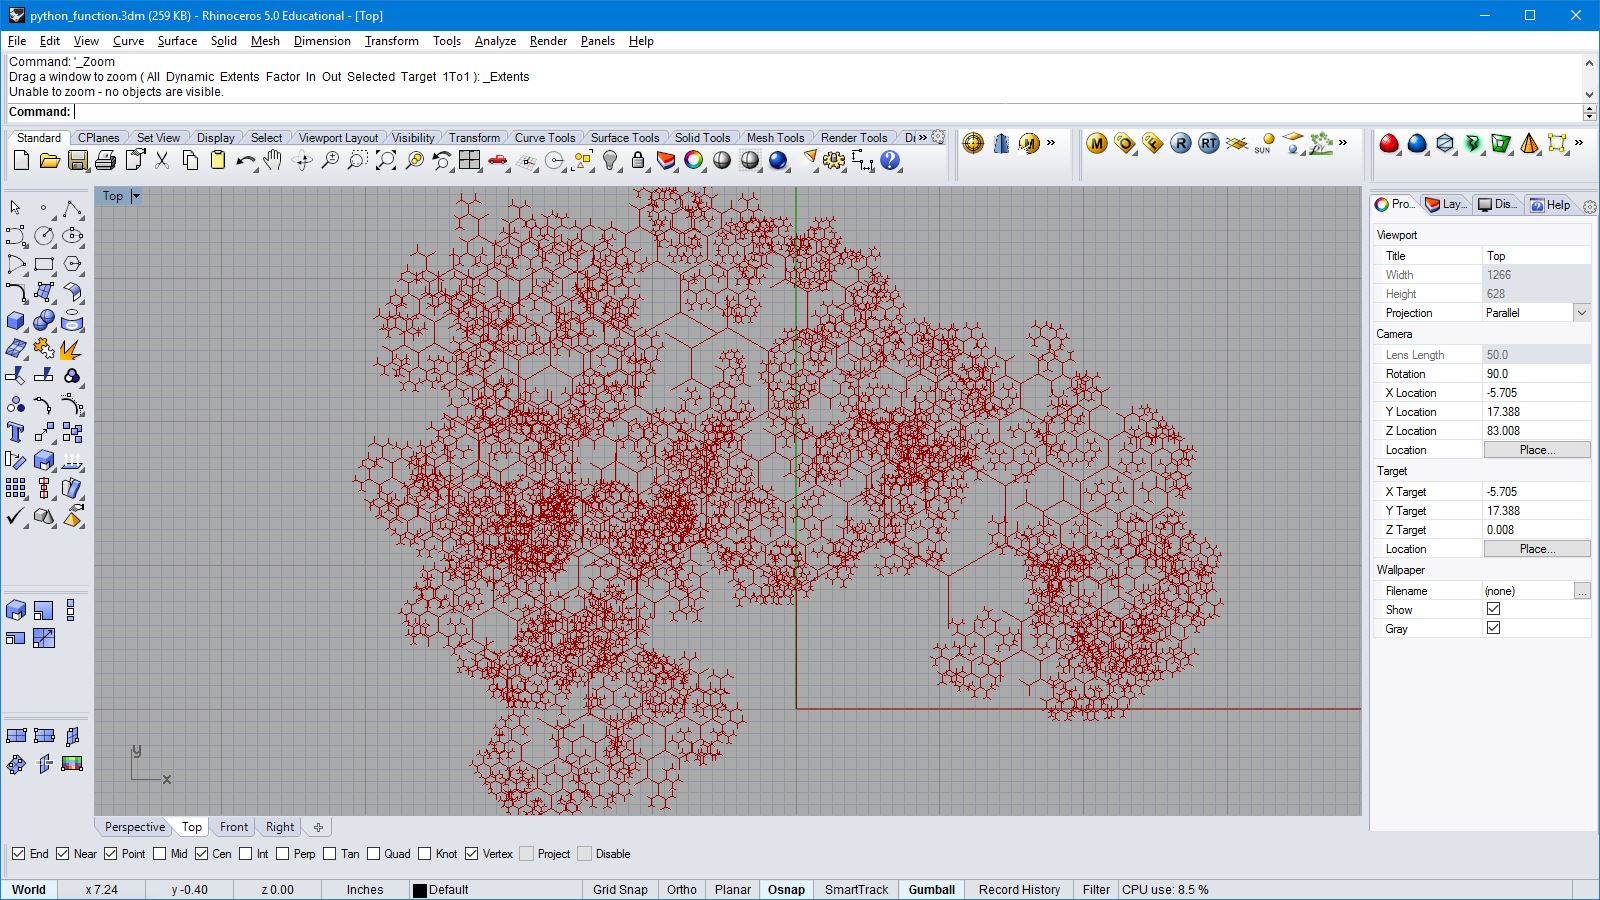1600x900 pixels.
Task: Select the Pan hand tool
Action: click(273, 161)
